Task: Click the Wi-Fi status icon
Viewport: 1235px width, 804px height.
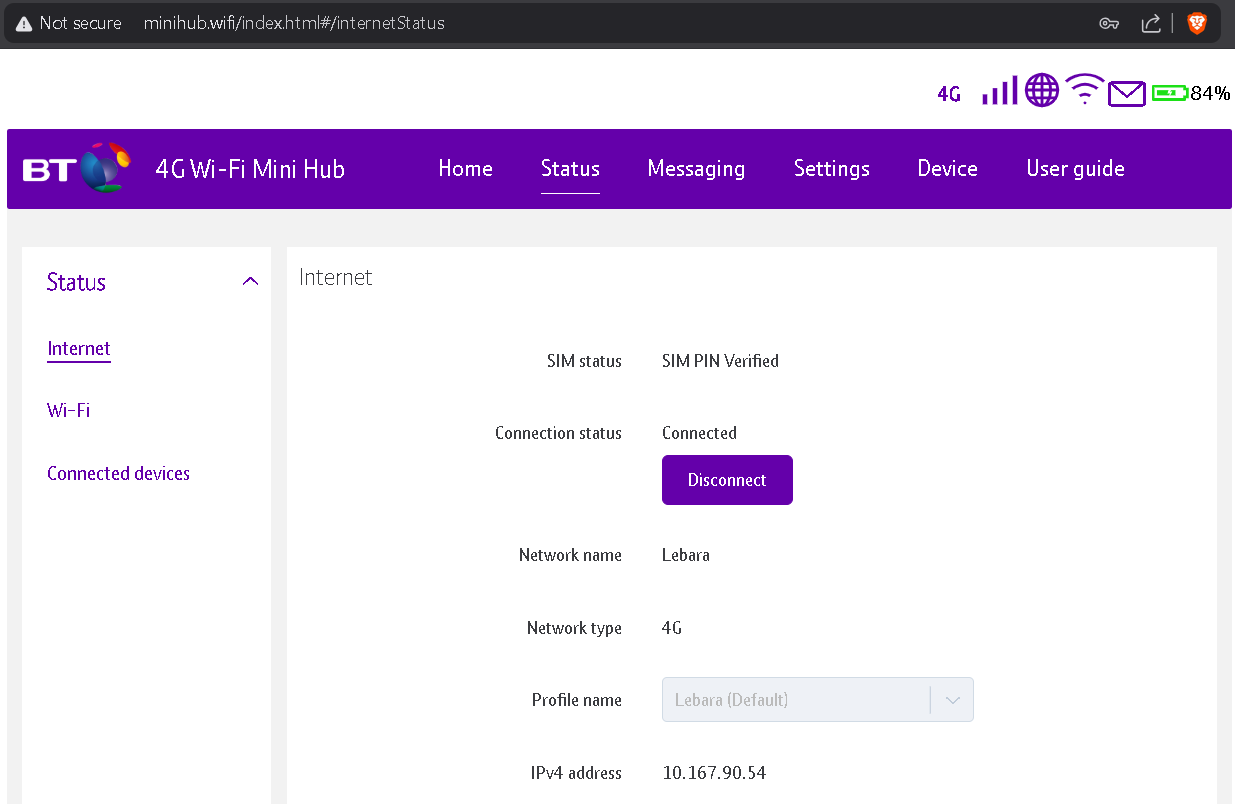Action: point(1084,90)
